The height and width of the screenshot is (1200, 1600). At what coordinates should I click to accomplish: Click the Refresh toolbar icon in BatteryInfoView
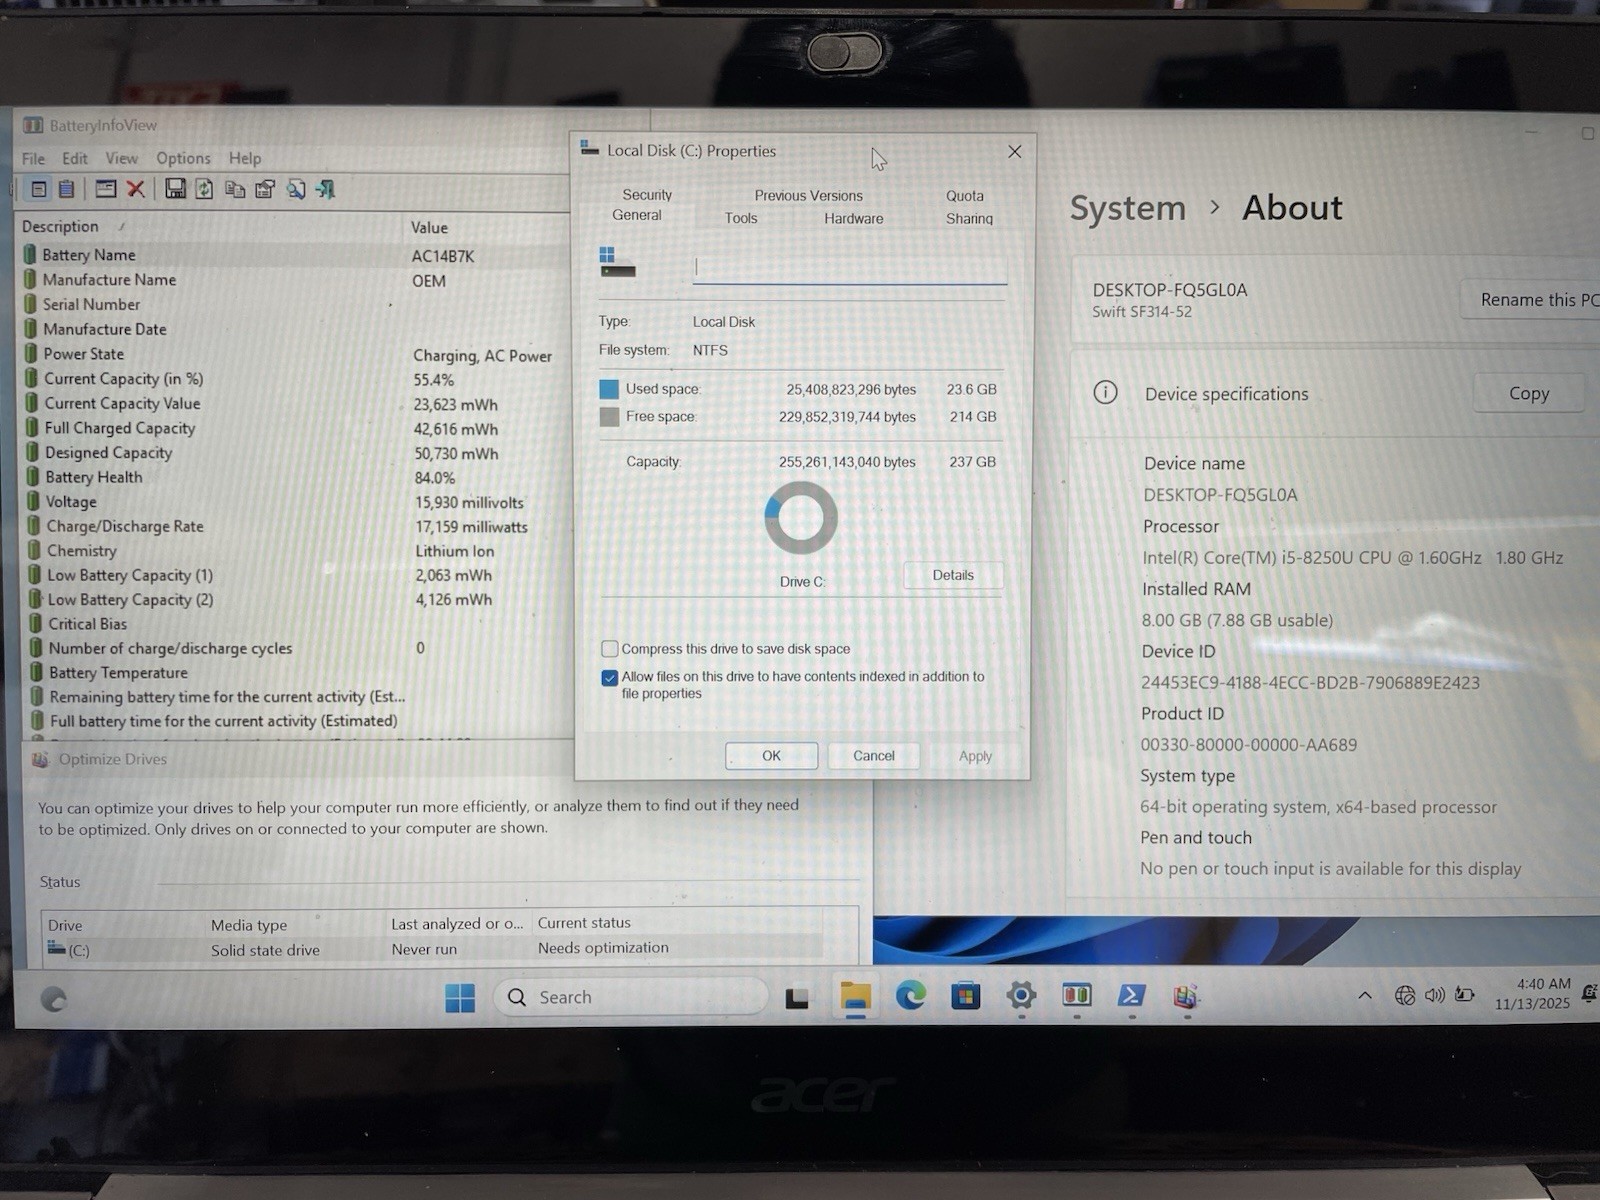[204, 189]
